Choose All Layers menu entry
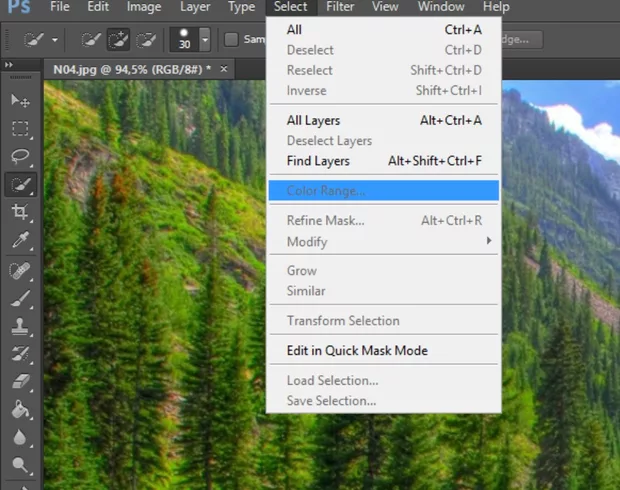Screen dimensions: 620x490 point(384,120)
